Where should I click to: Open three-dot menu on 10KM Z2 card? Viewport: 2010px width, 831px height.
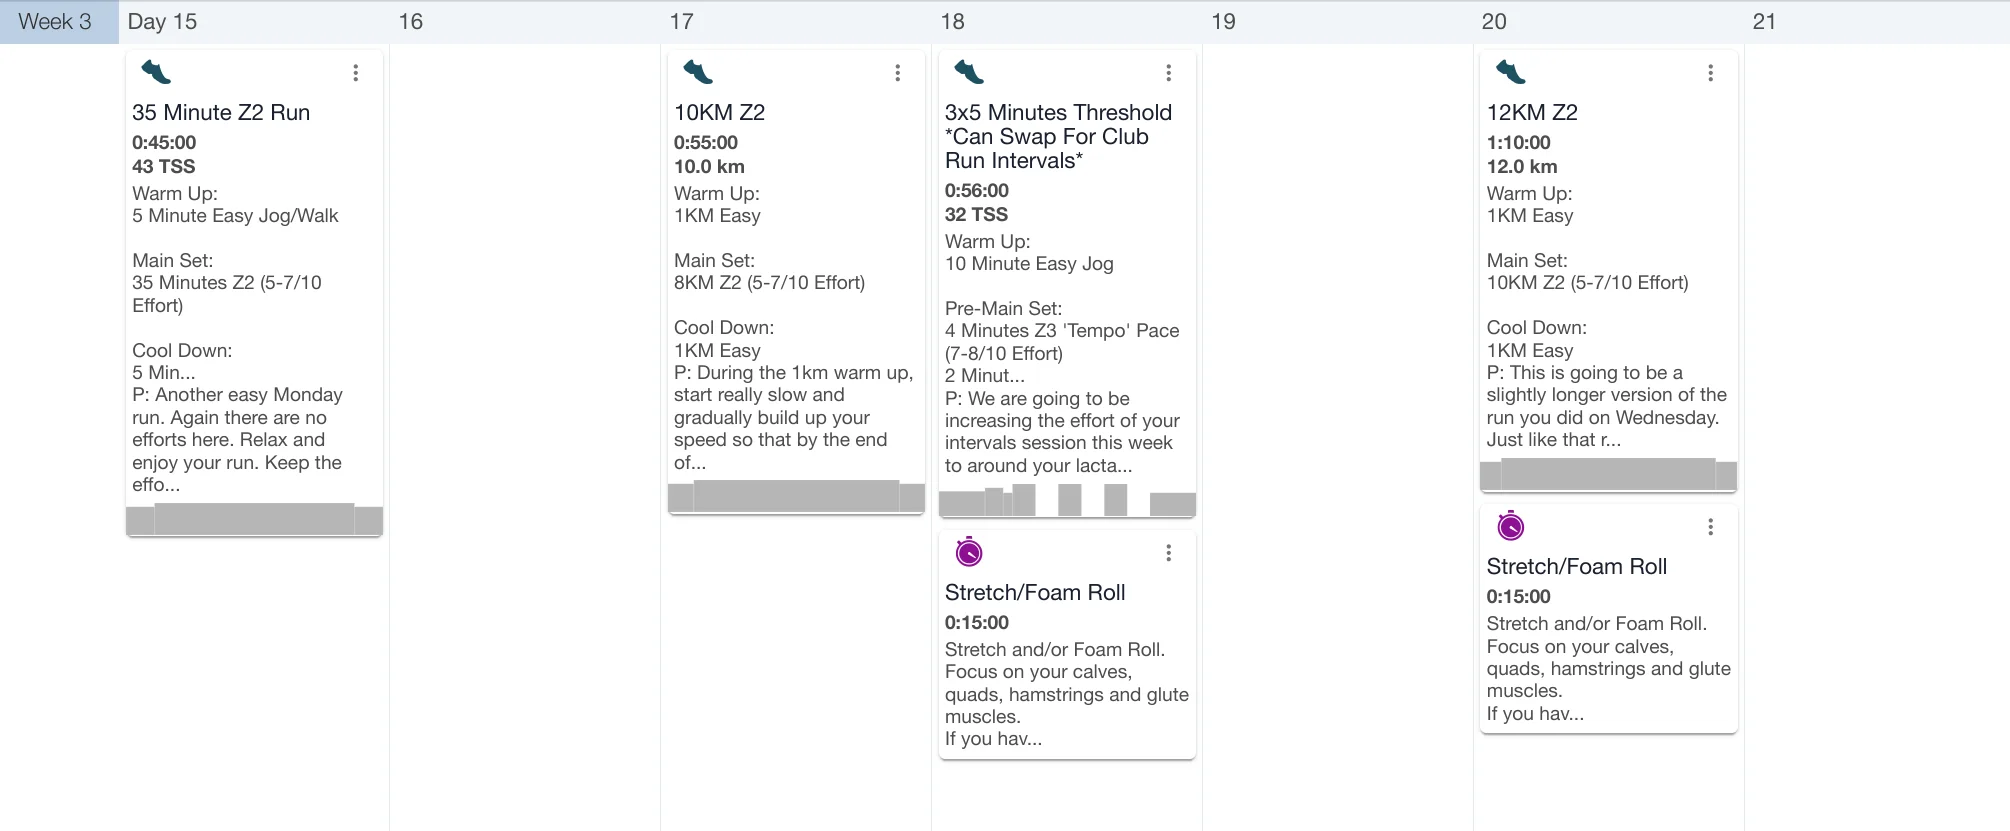(898, 73)
